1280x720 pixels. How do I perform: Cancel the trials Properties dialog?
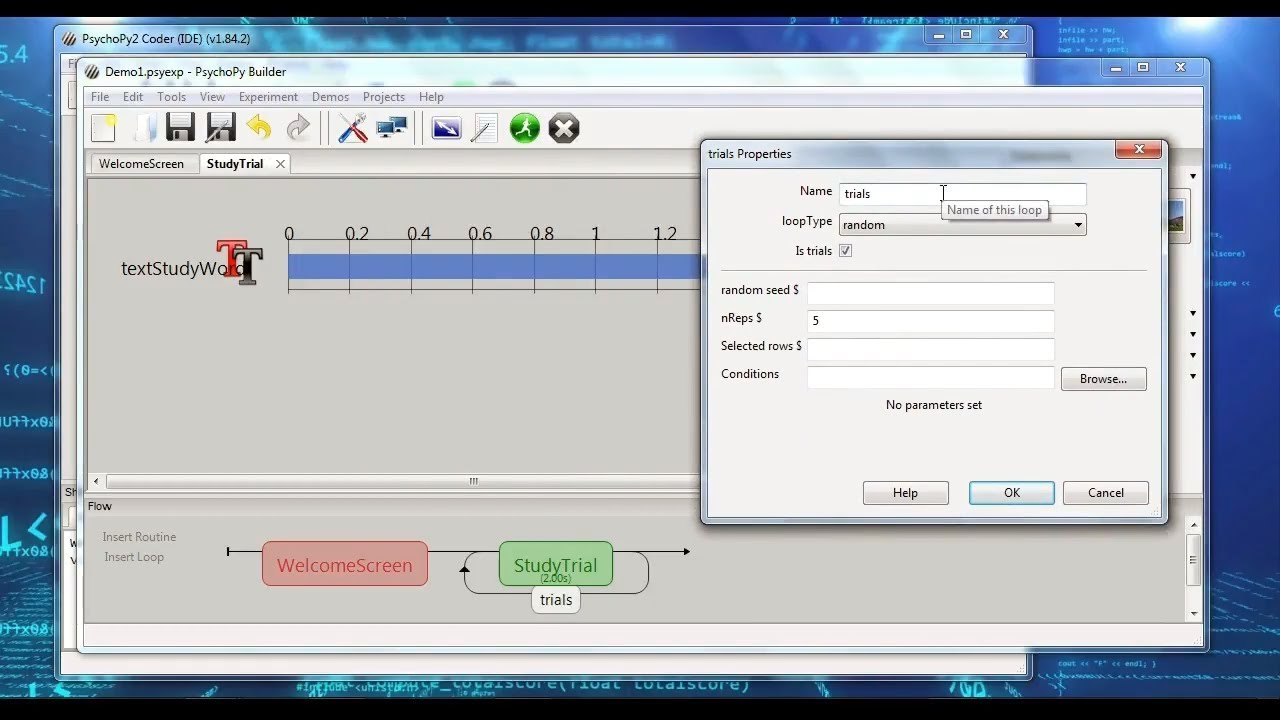coord(1105,493)
